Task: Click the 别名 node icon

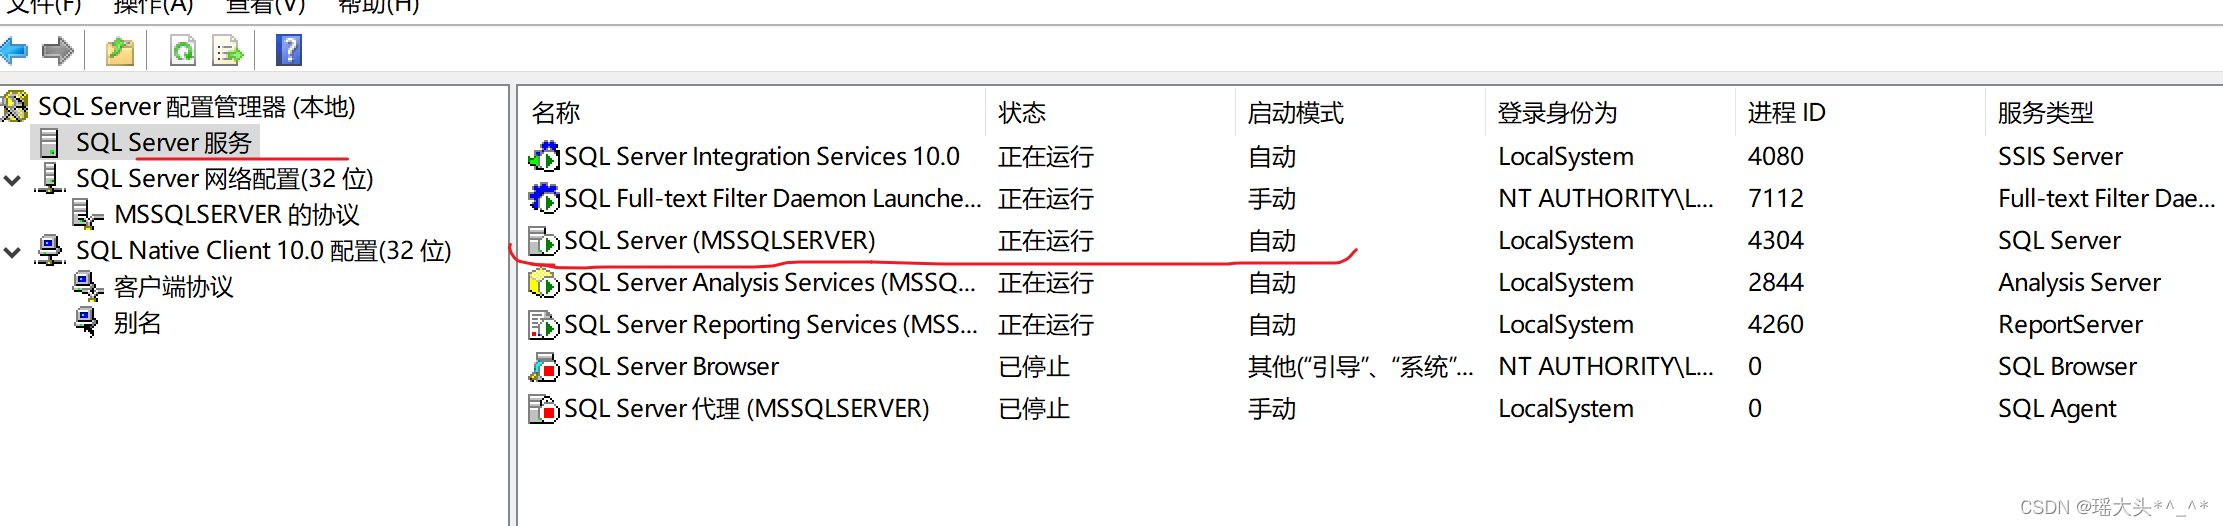Action: (88, 322)
